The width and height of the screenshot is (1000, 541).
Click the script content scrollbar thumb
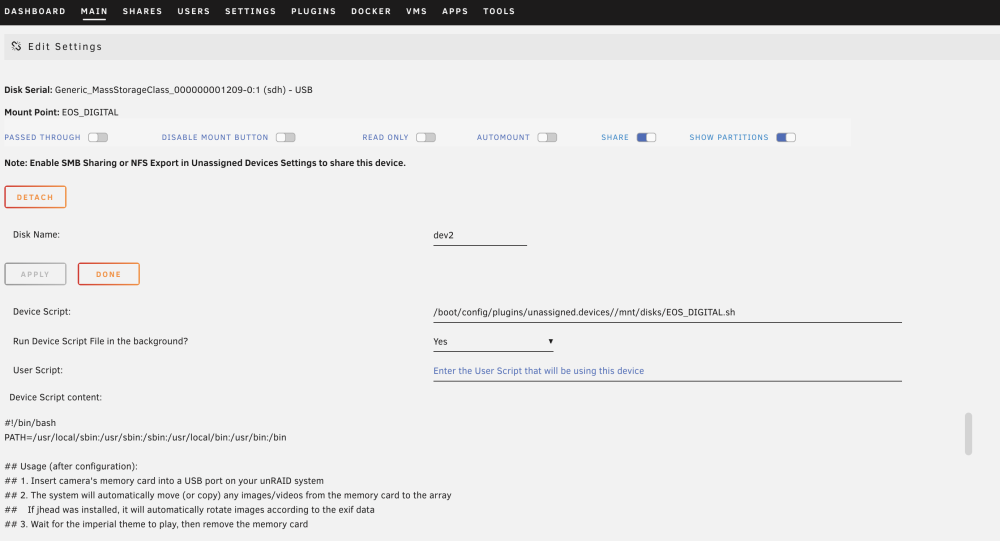pyautogui.click(x=968, y=434)
